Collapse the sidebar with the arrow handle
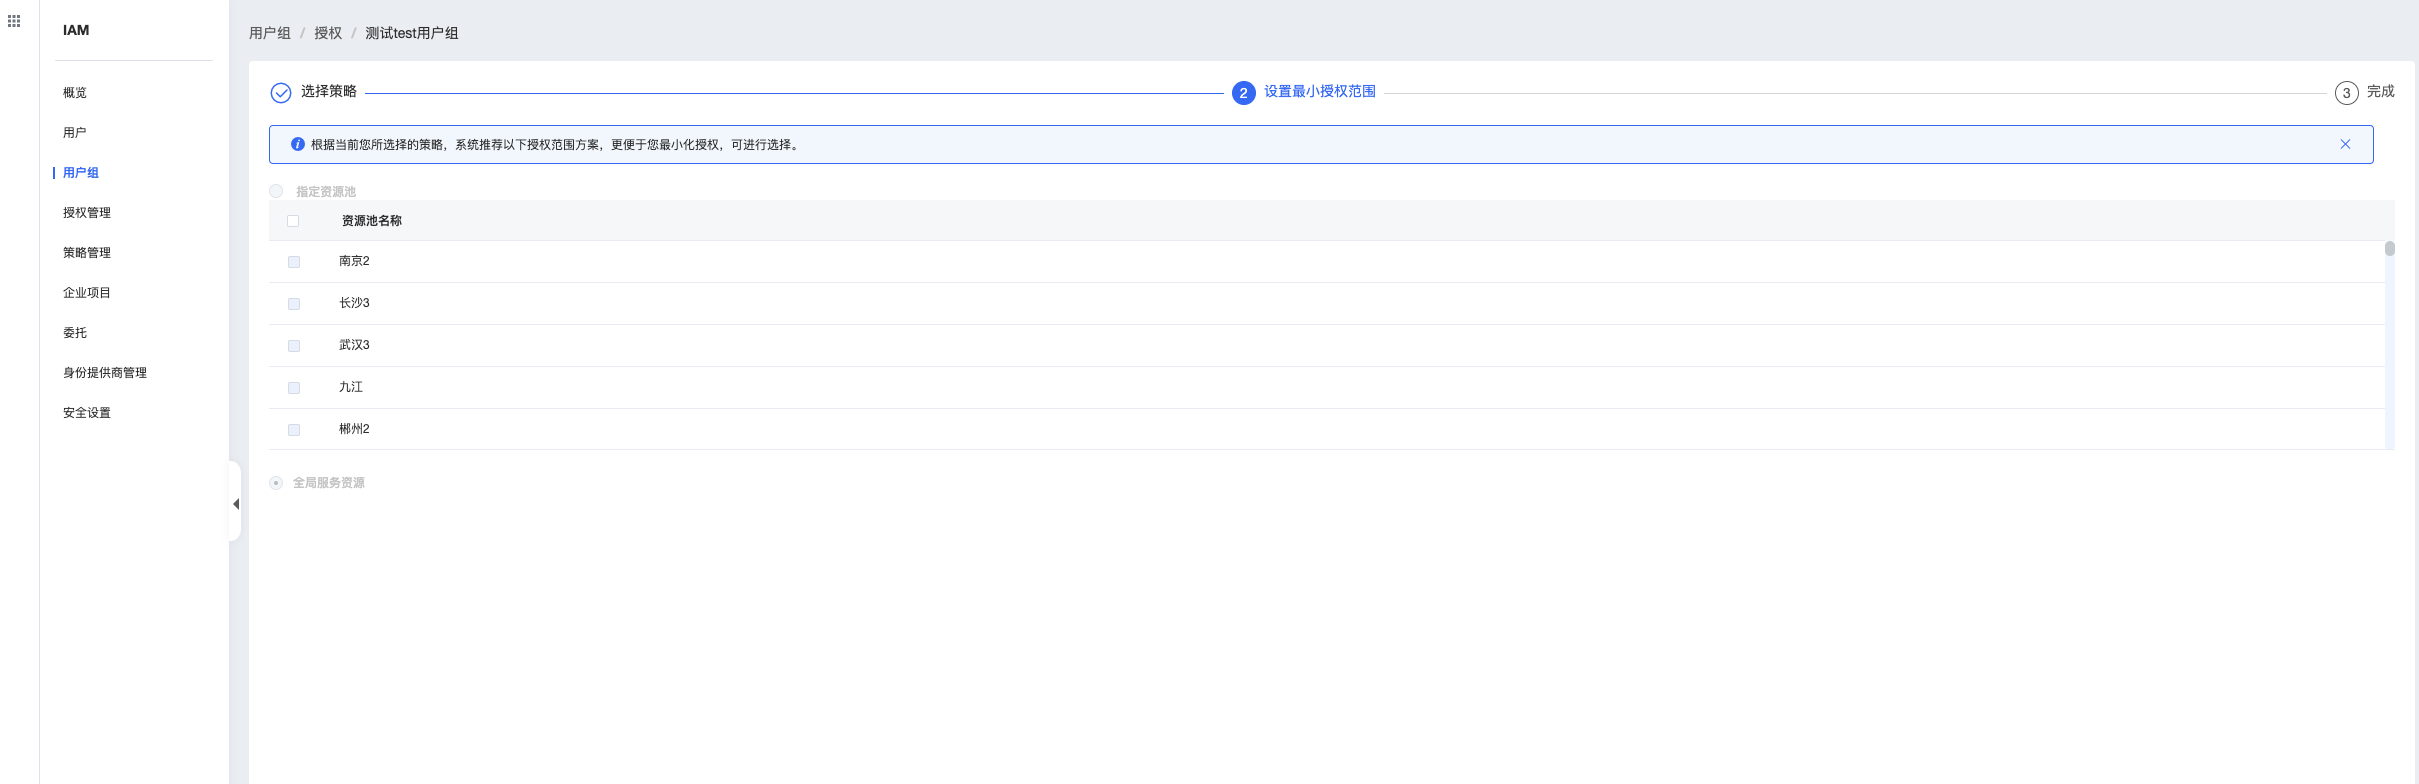 [236, 504]
